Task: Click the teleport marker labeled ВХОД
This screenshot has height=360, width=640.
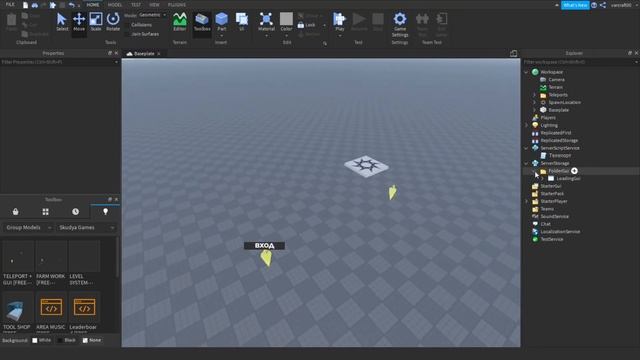Action: pyautogui.click(x=266, y=257)
